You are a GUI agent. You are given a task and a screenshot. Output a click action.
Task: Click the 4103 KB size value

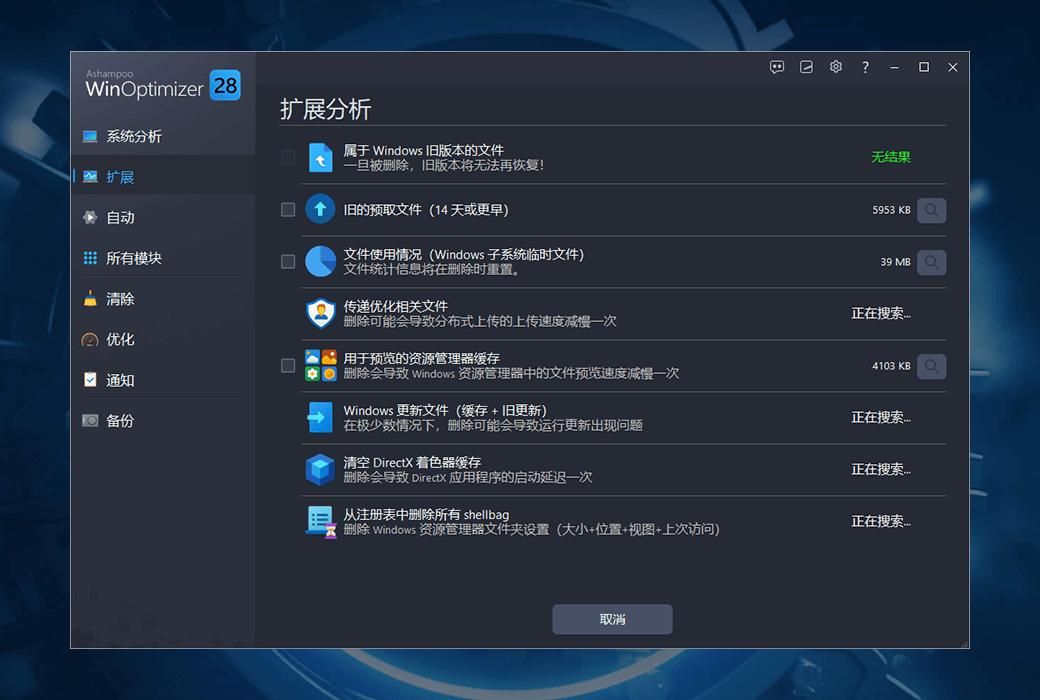point(891,366)
